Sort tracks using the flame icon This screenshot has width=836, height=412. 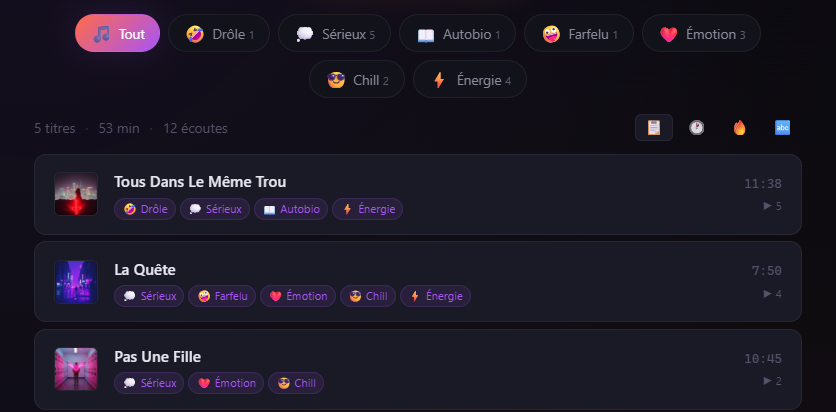point(740,128)
